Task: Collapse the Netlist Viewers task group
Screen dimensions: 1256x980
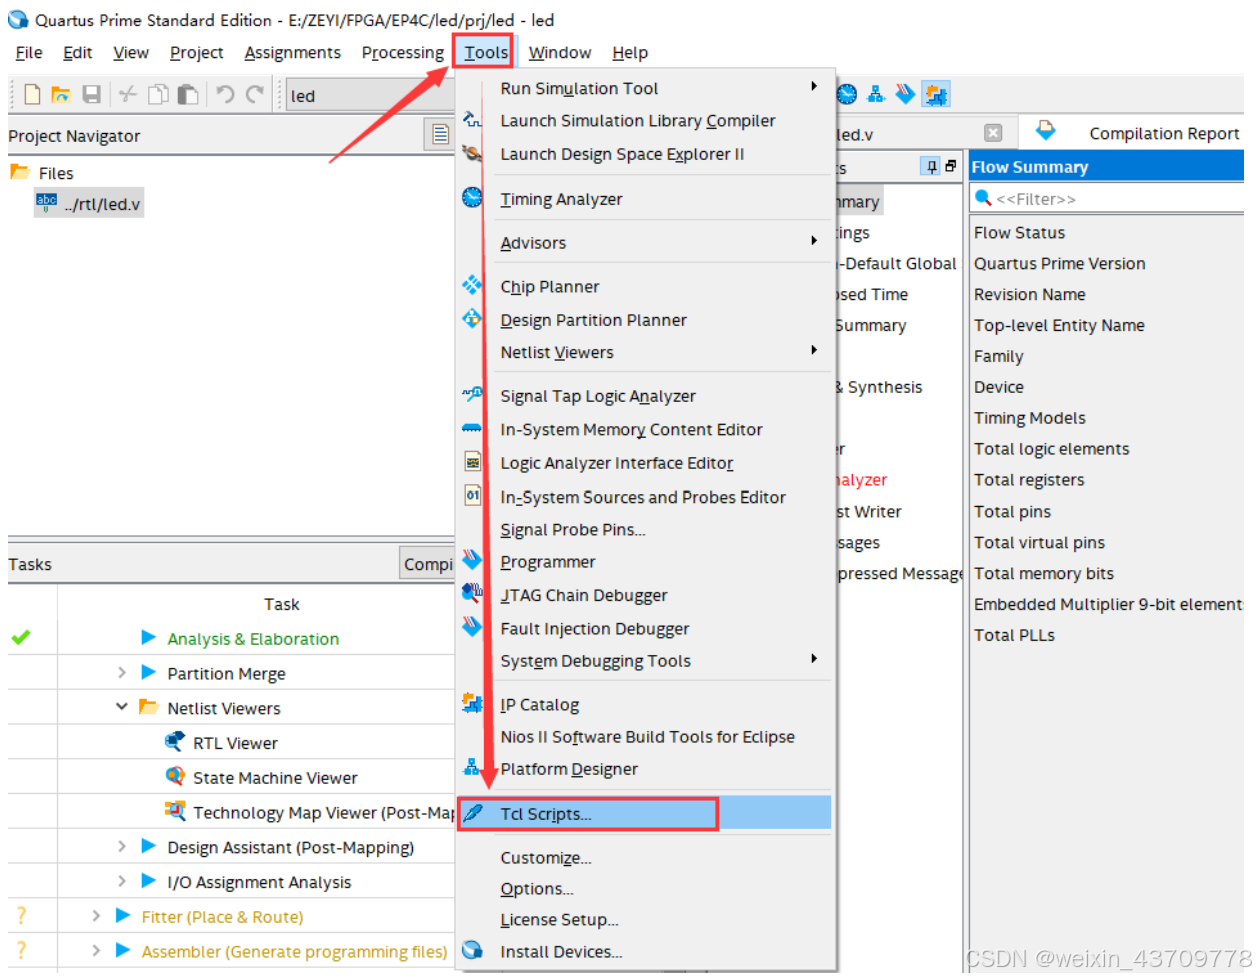Action: (122, 707)
